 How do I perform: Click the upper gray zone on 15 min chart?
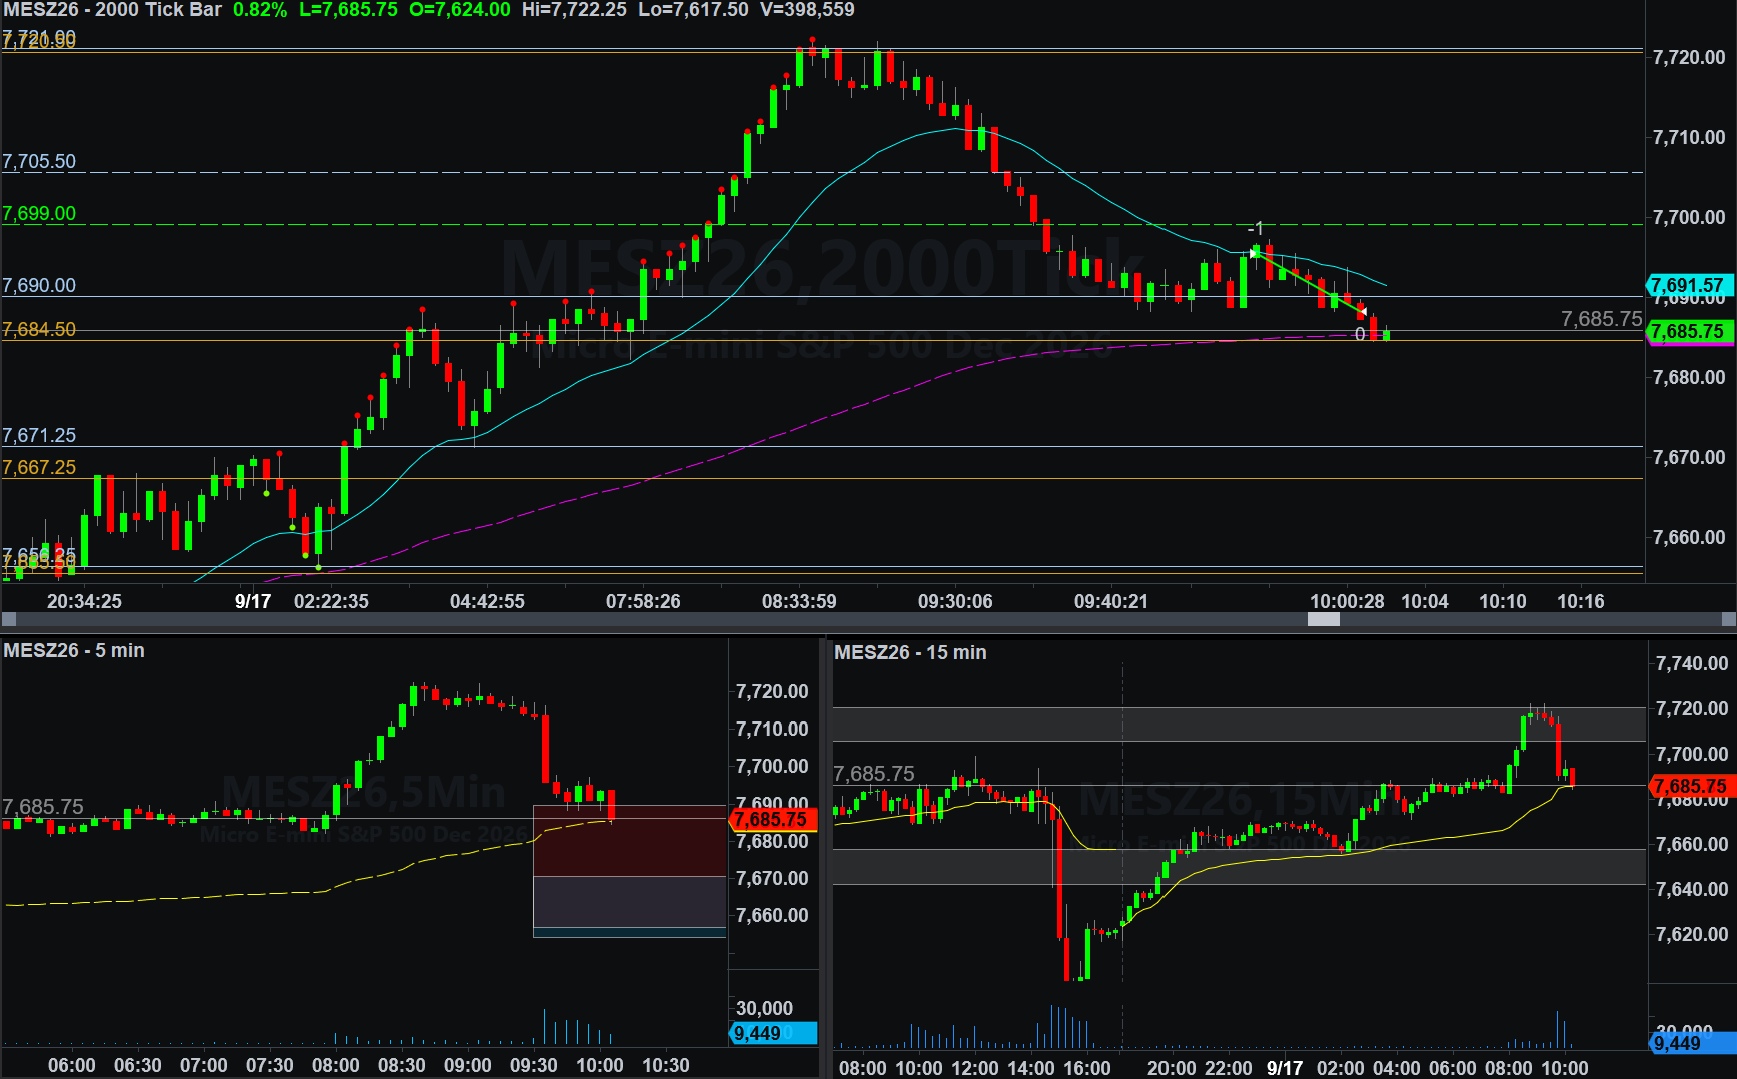coord(1239,724)
